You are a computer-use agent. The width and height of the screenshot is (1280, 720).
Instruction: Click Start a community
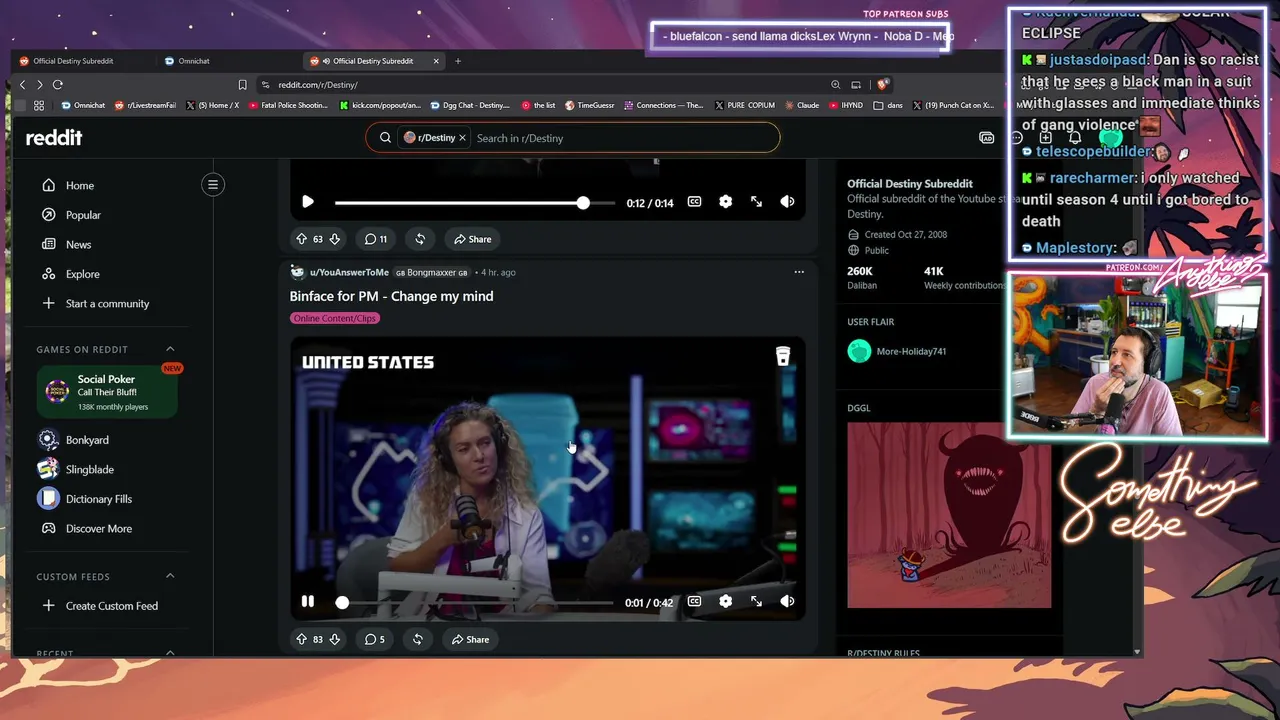click(107, 303)
